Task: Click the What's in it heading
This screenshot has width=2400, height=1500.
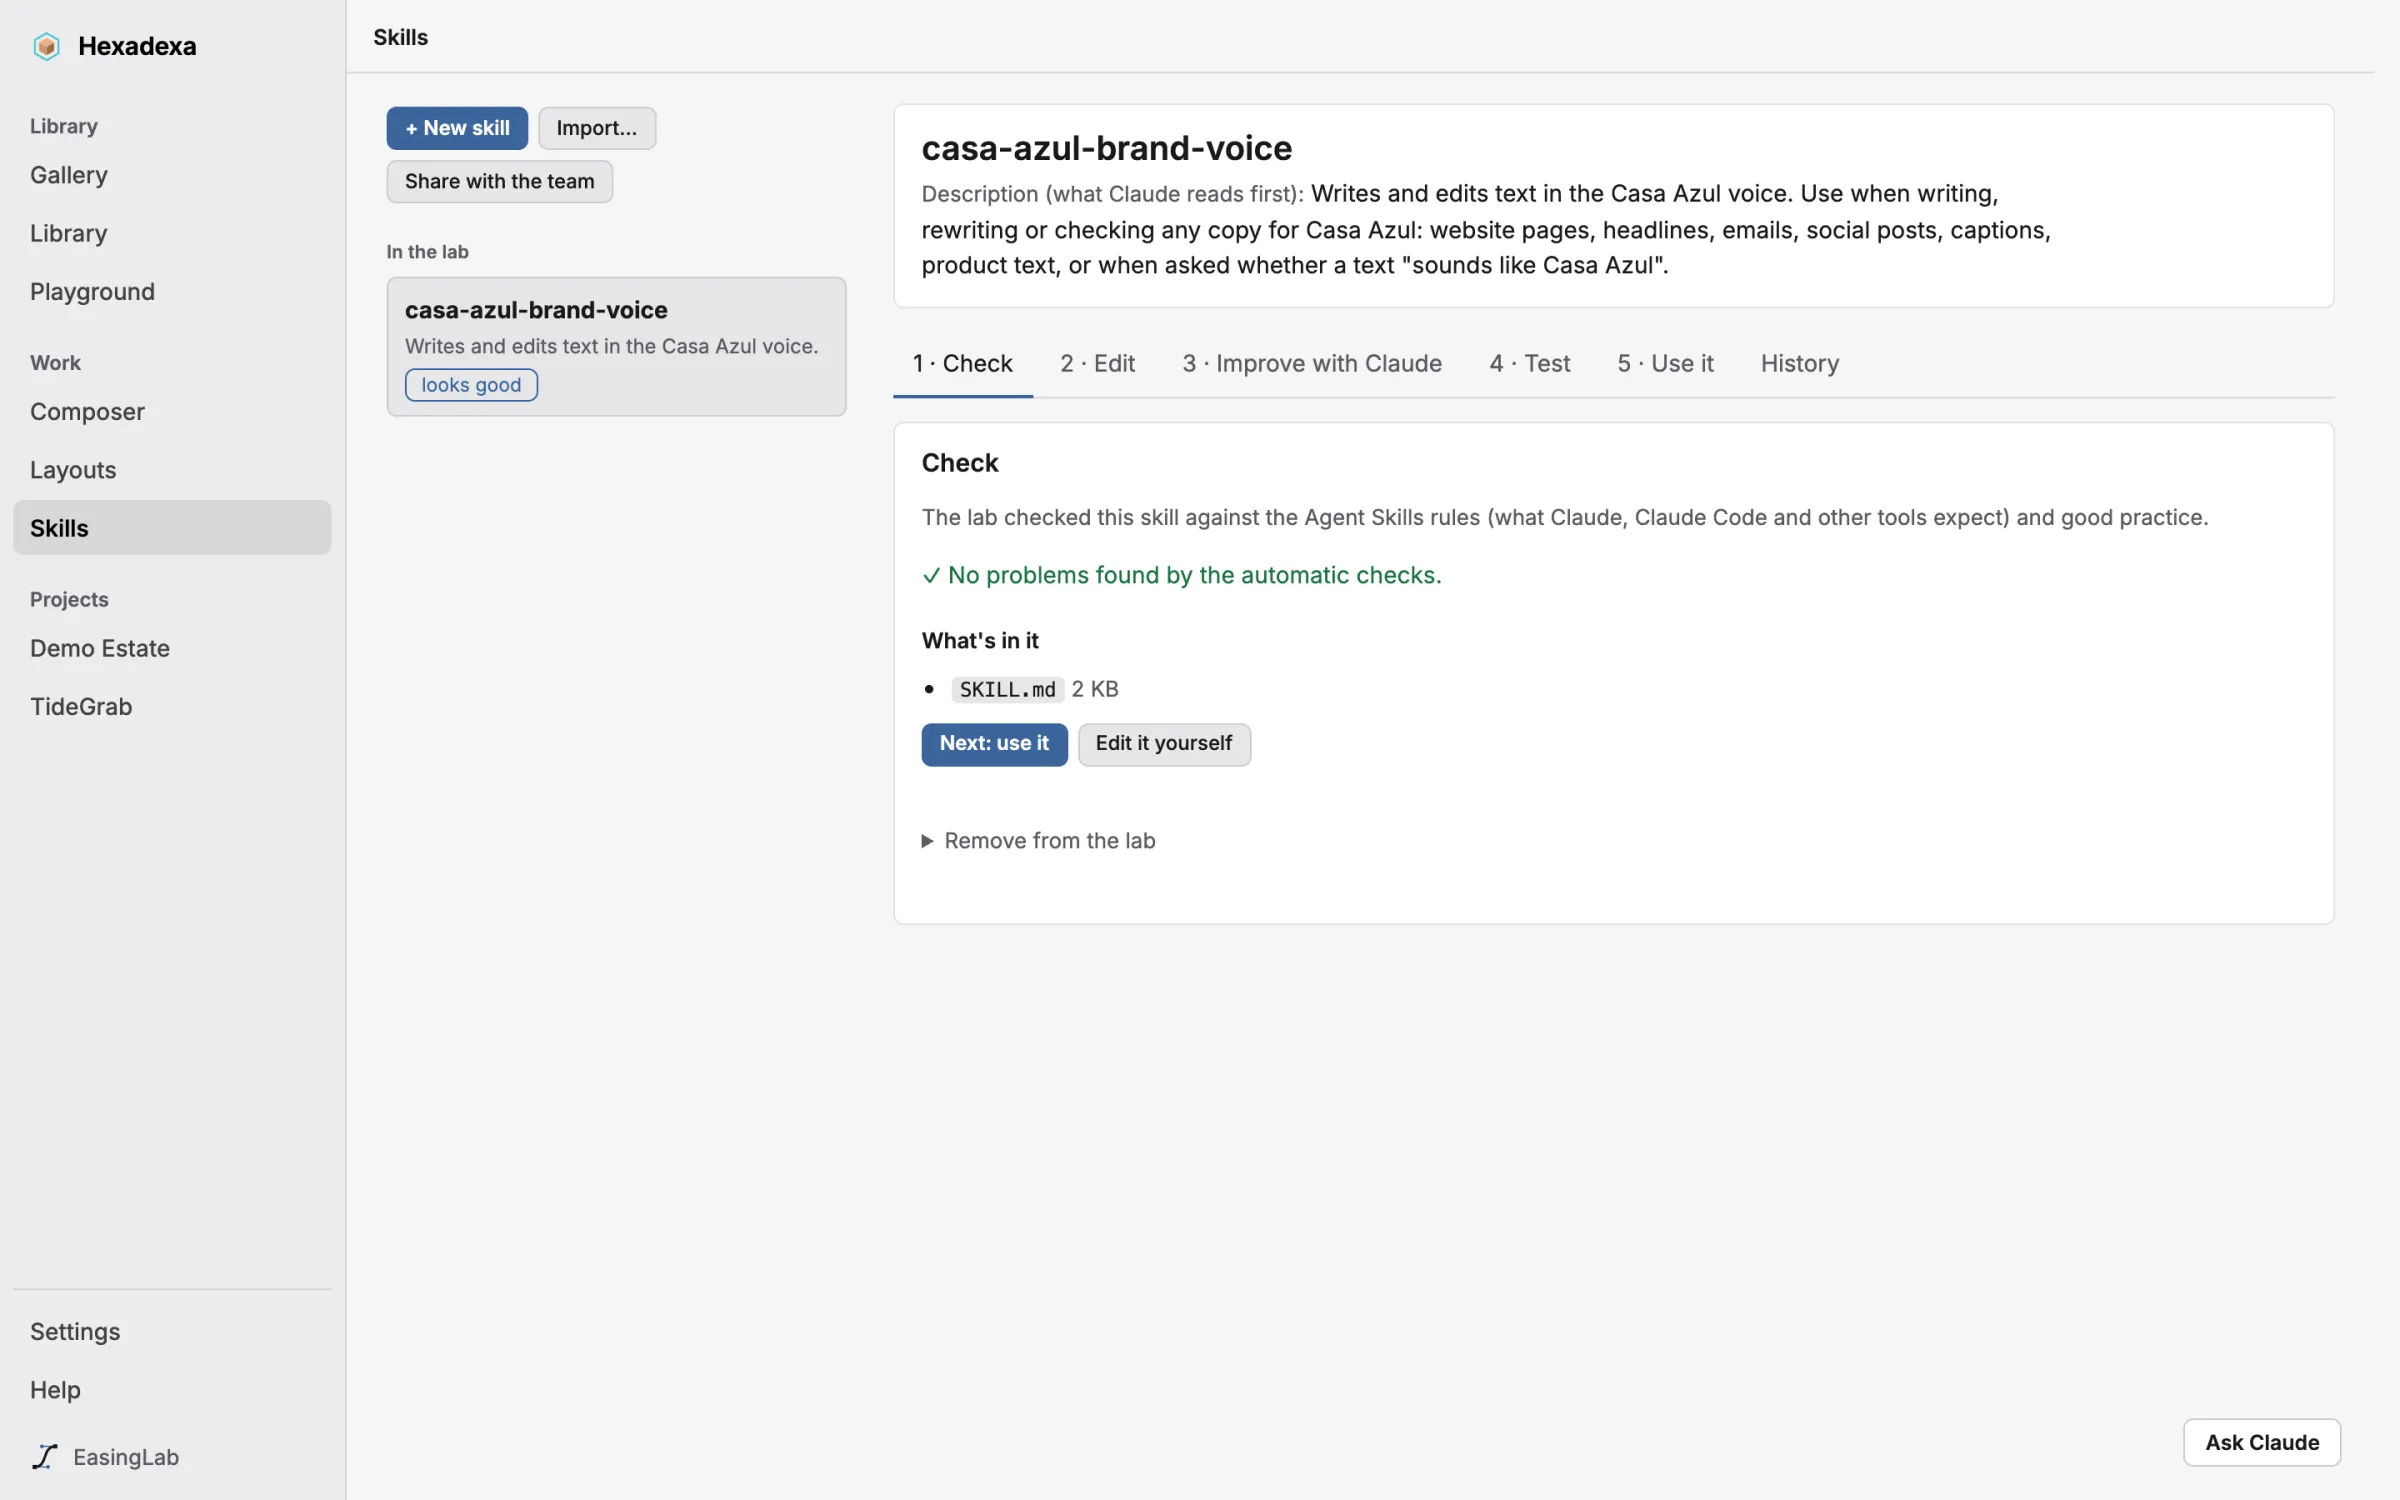Action: [x=980, y=640]
